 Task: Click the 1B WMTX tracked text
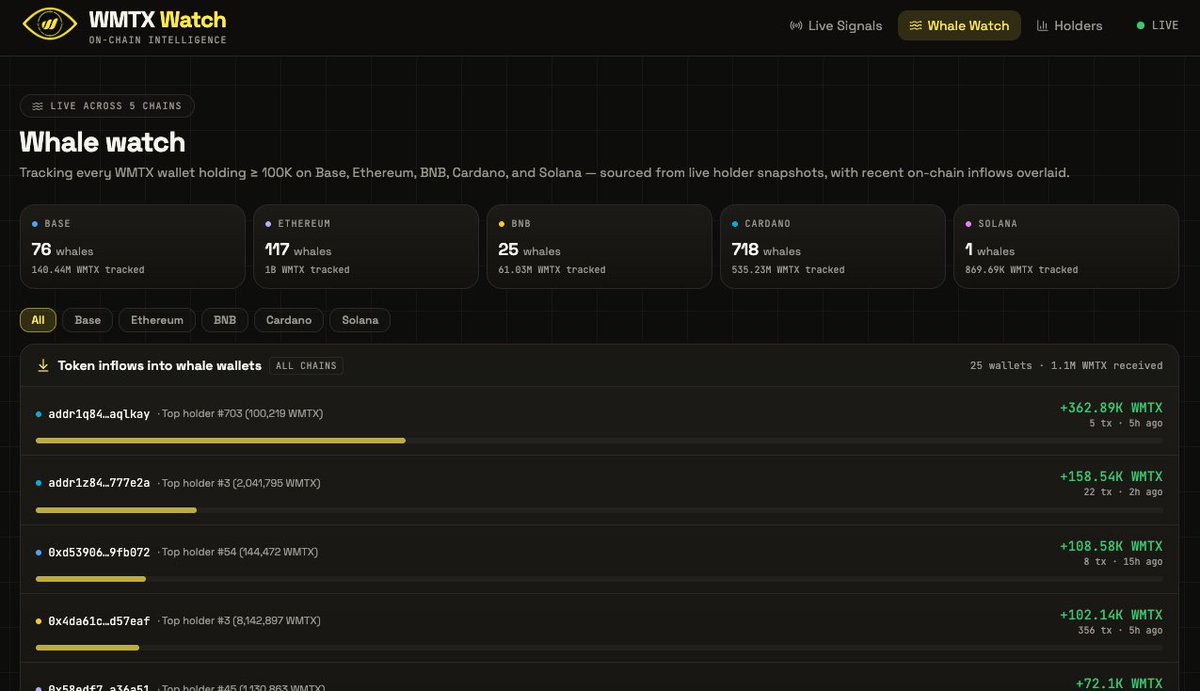307,270
